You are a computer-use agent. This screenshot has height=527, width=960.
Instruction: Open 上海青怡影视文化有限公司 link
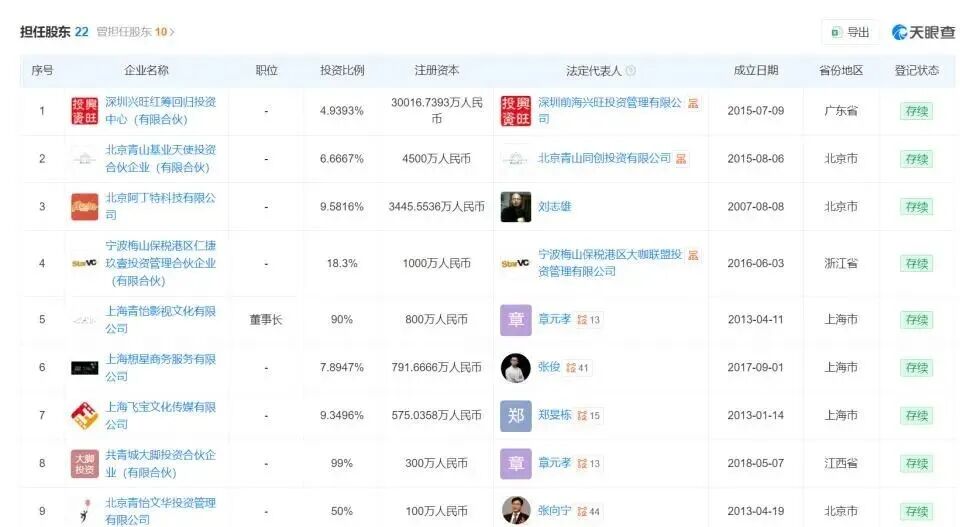pyautogui.click(x=160, y=320)
